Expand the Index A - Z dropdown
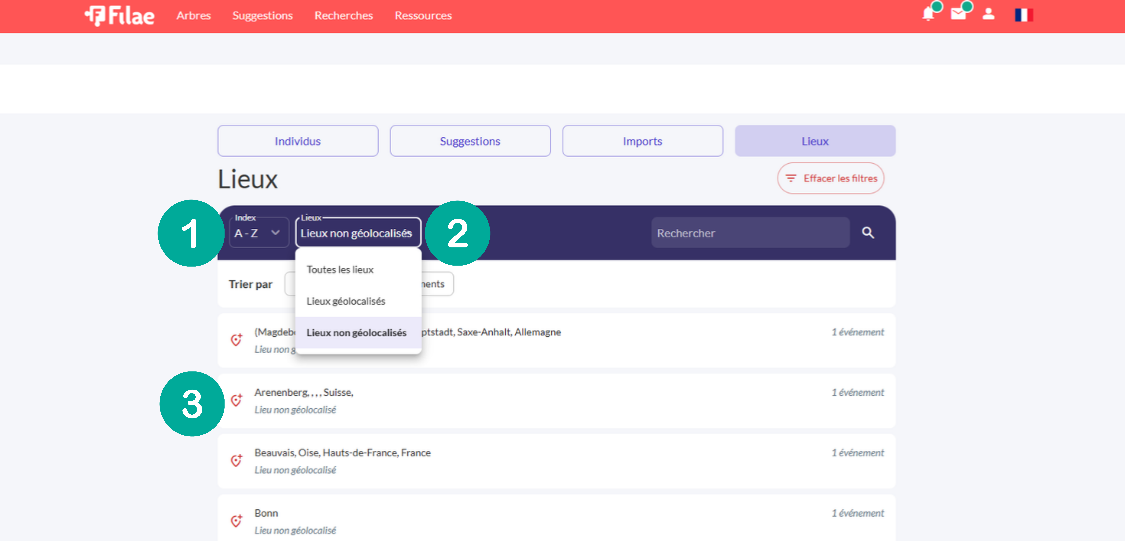 pos(259,232)
